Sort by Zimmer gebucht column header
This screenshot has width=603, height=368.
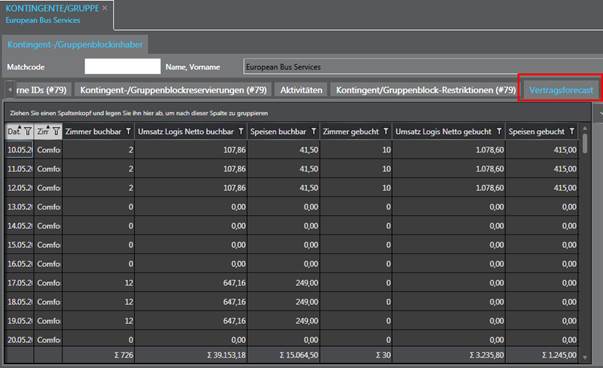coord(351,132)
